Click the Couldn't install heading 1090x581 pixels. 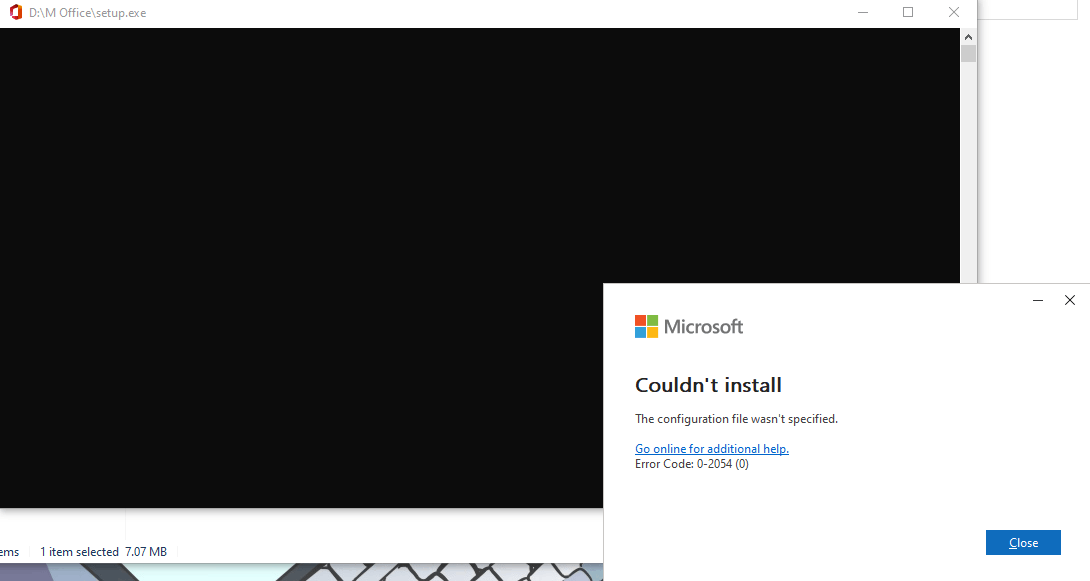(708, 385)
